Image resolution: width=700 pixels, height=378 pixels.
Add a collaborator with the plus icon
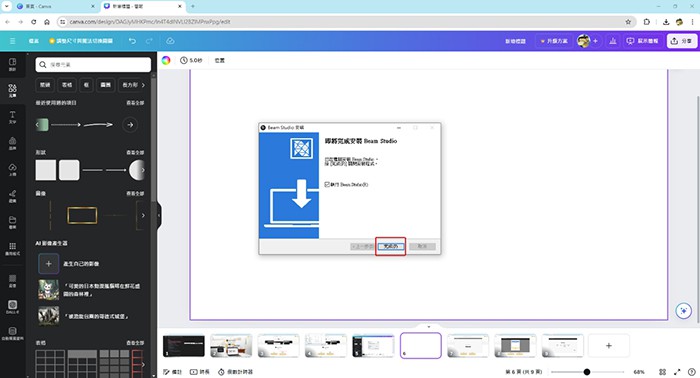point(595,41)
